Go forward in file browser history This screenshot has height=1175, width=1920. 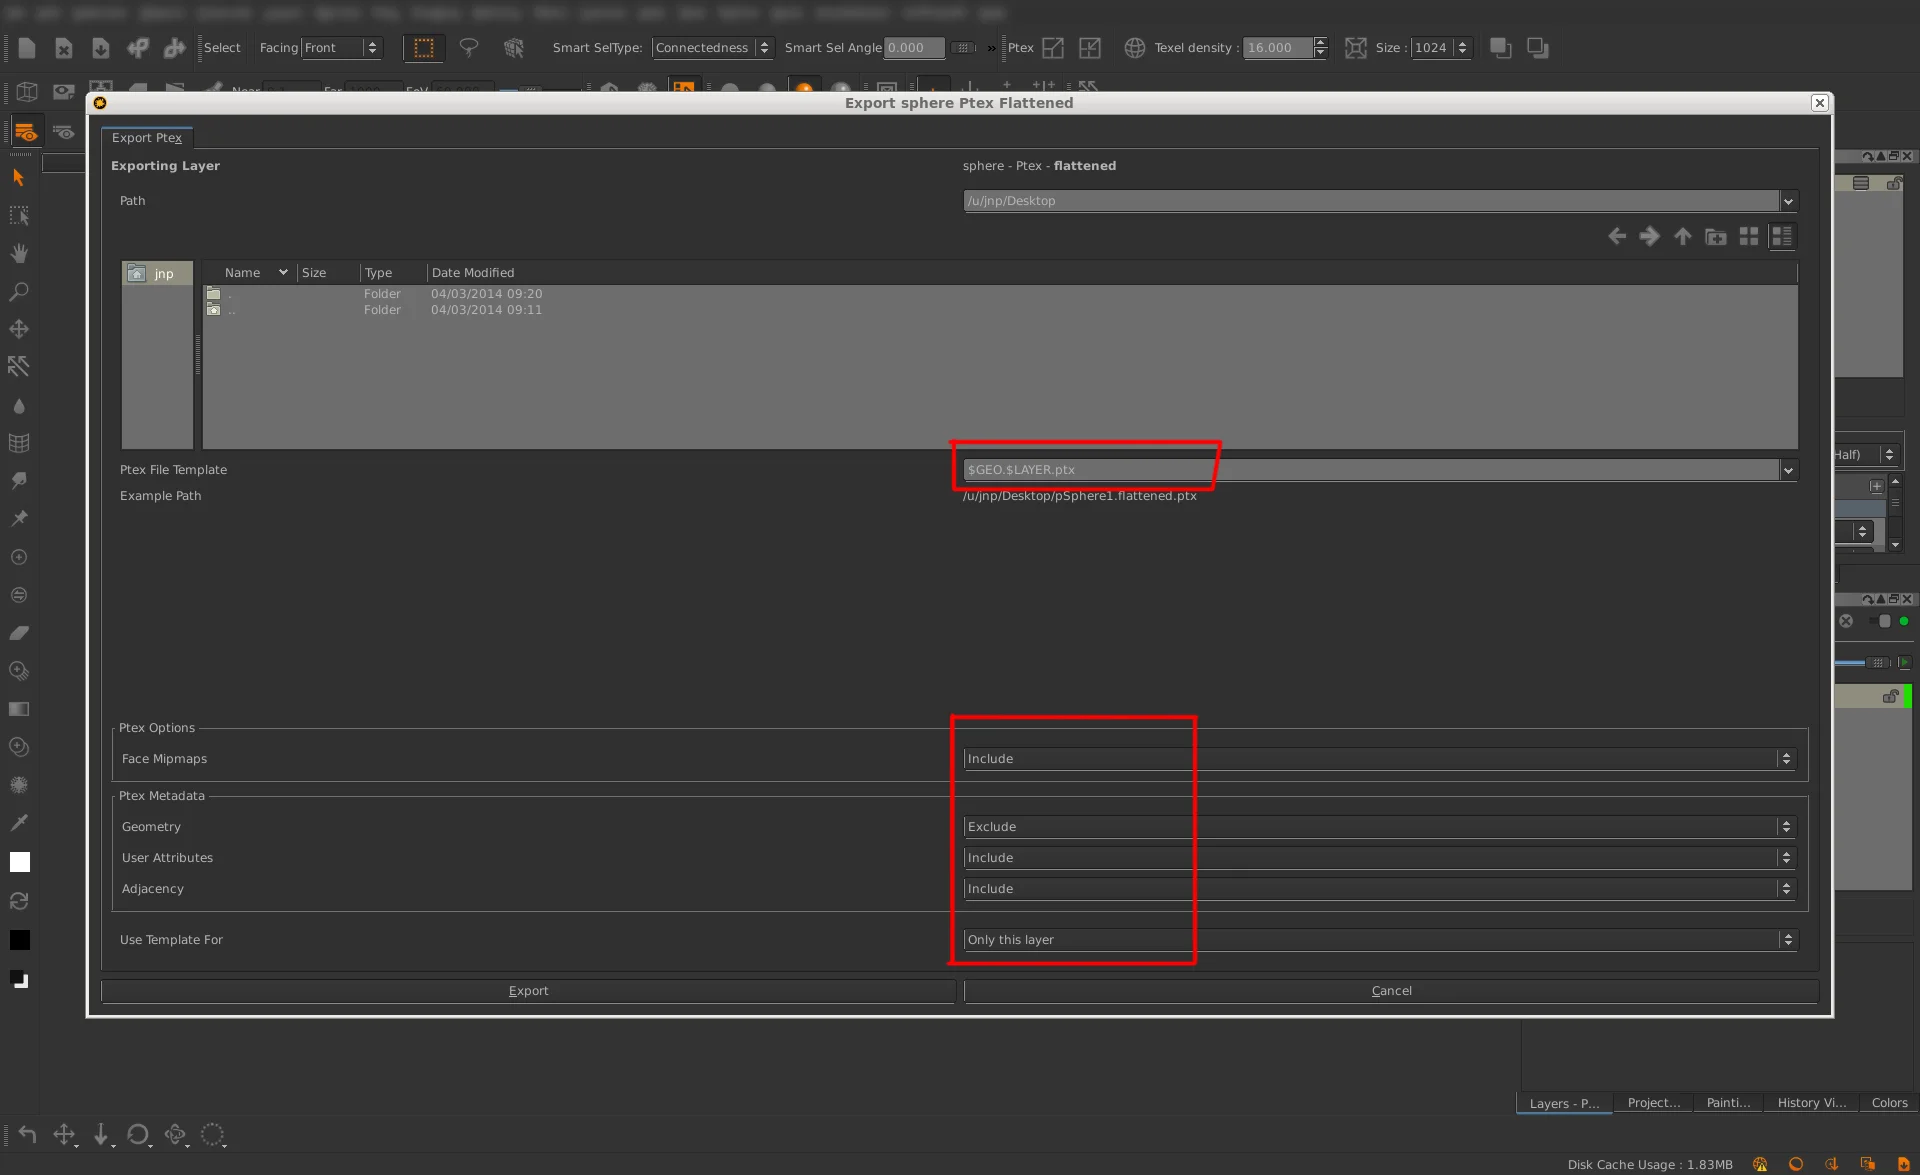coord(1649,237)
